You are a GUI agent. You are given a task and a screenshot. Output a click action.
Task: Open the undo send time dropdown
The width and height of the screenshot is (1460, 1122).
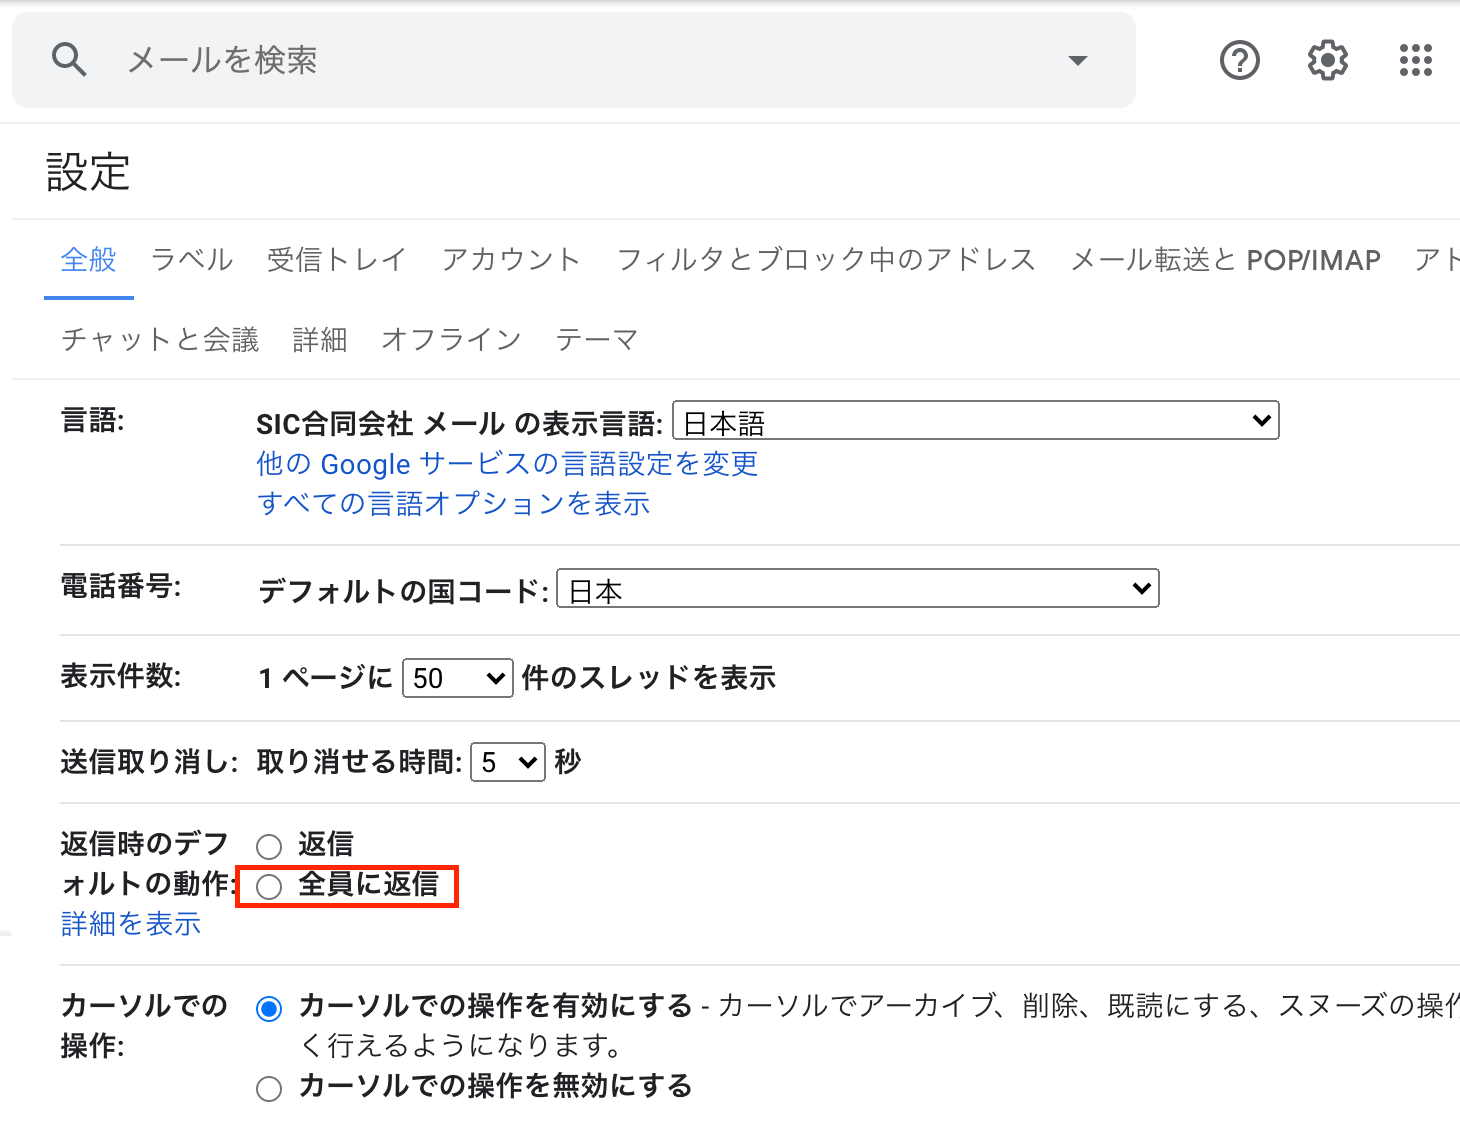507,762
